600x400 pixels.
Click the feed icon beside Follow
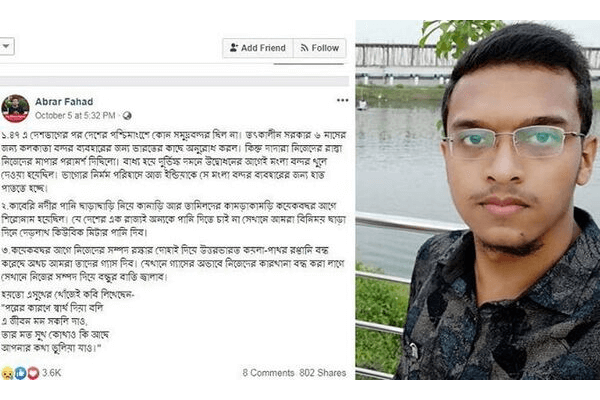305,48
